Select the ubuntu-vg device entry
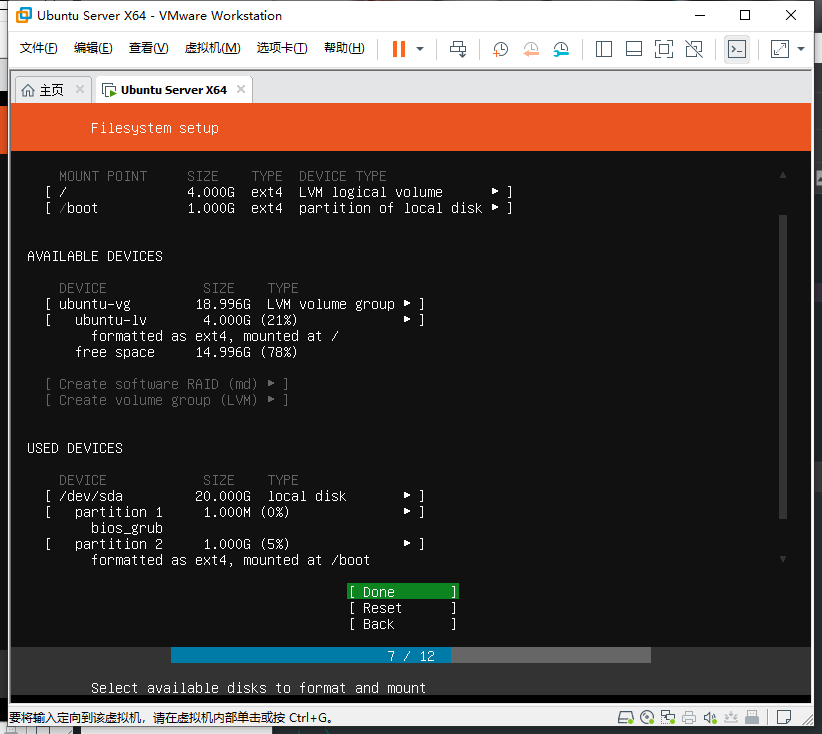Screen dimensions: 822x734 tap(235, 304)
